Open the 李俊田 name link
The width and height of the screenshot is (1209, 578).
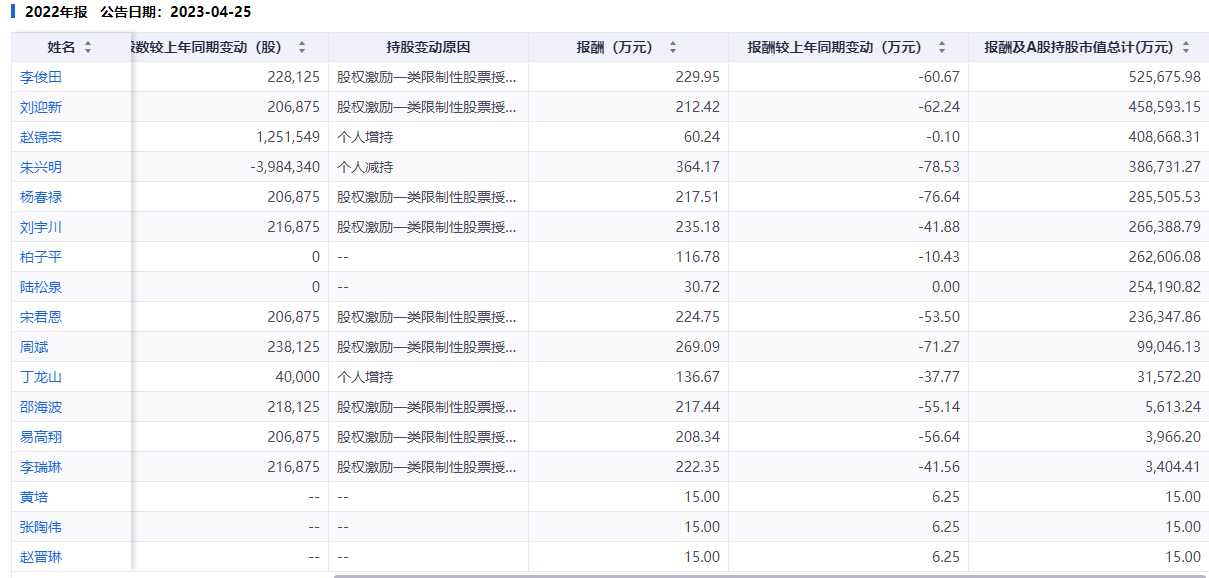coord(41,77)
